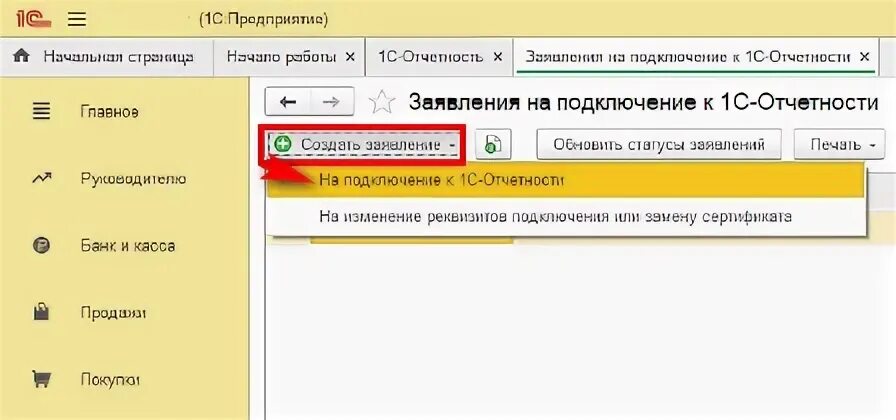The width and height of the screenshot is (896, 420).
Task: Open Банк и касса section label
Action: 128,246
